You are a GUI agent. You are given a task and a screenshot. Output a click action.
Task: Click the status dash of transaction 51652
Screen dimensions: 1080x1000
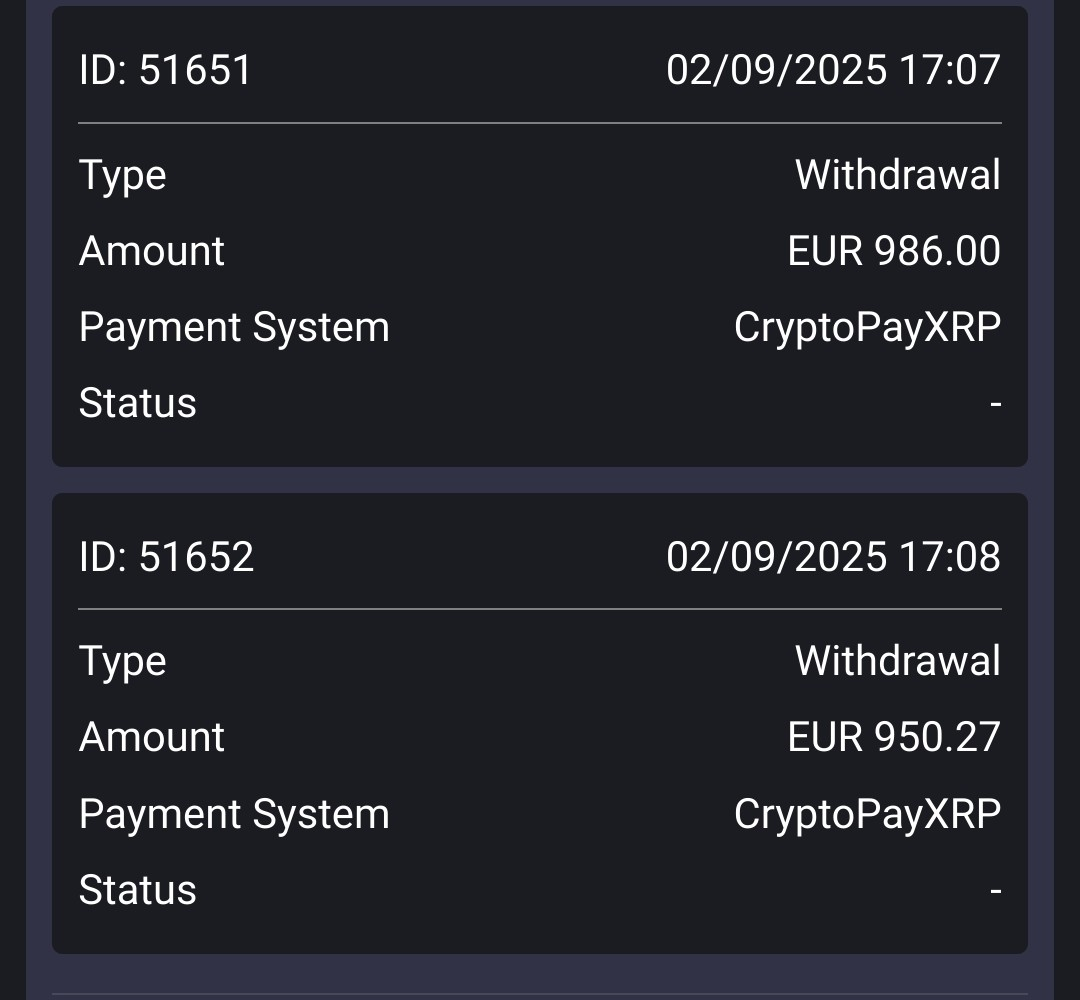click(995, 890)
